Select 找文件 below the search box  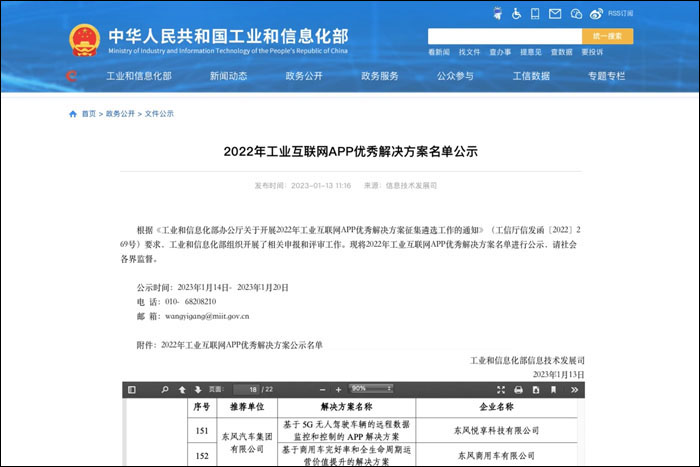pos(469,52)
